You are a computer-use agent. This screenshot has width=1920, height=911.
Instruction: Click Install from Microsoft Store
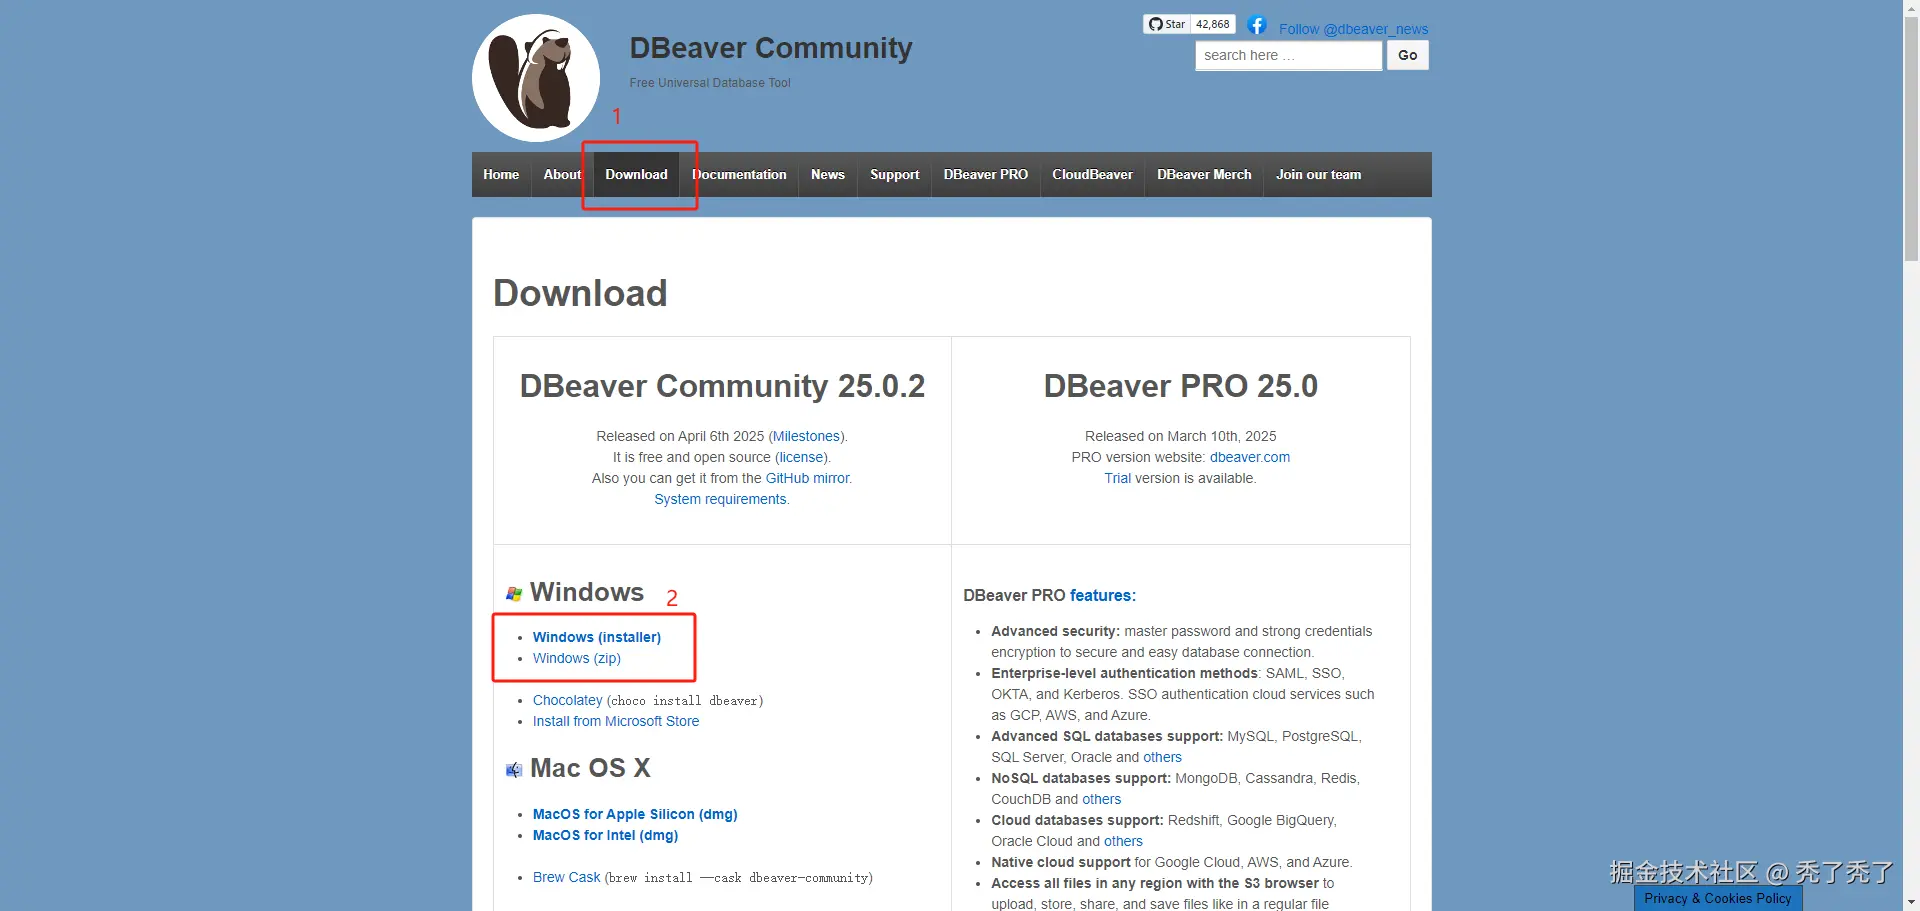click(616, 721)
